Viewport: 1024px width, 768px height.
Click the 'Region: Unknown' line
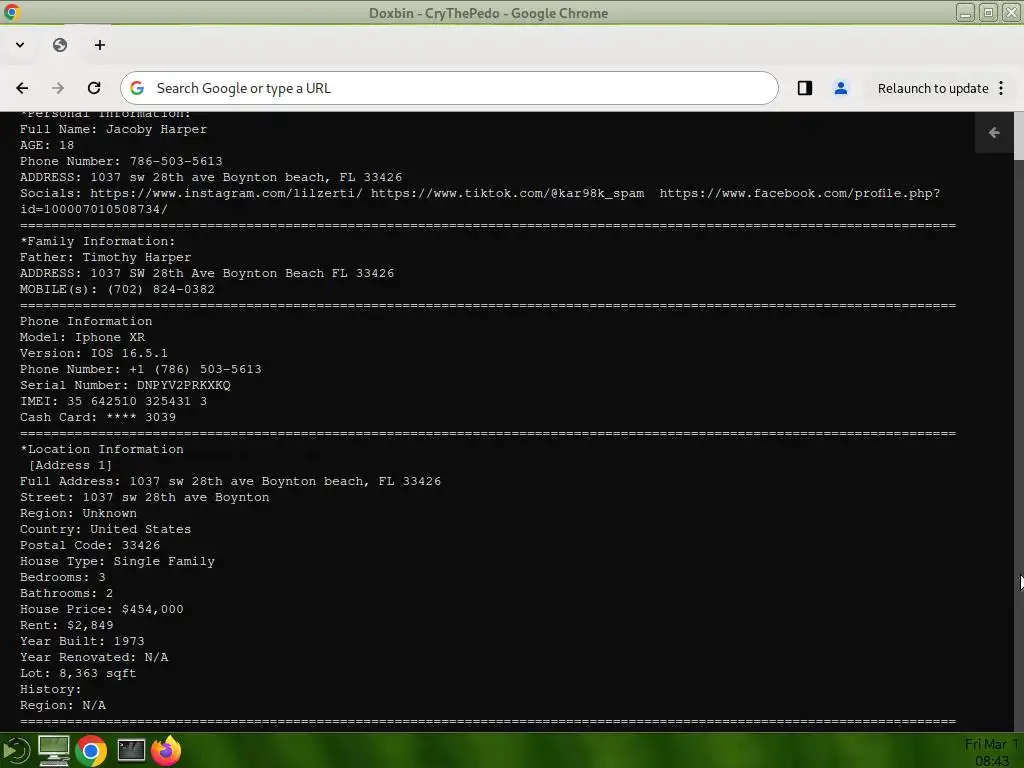(78, 513)
